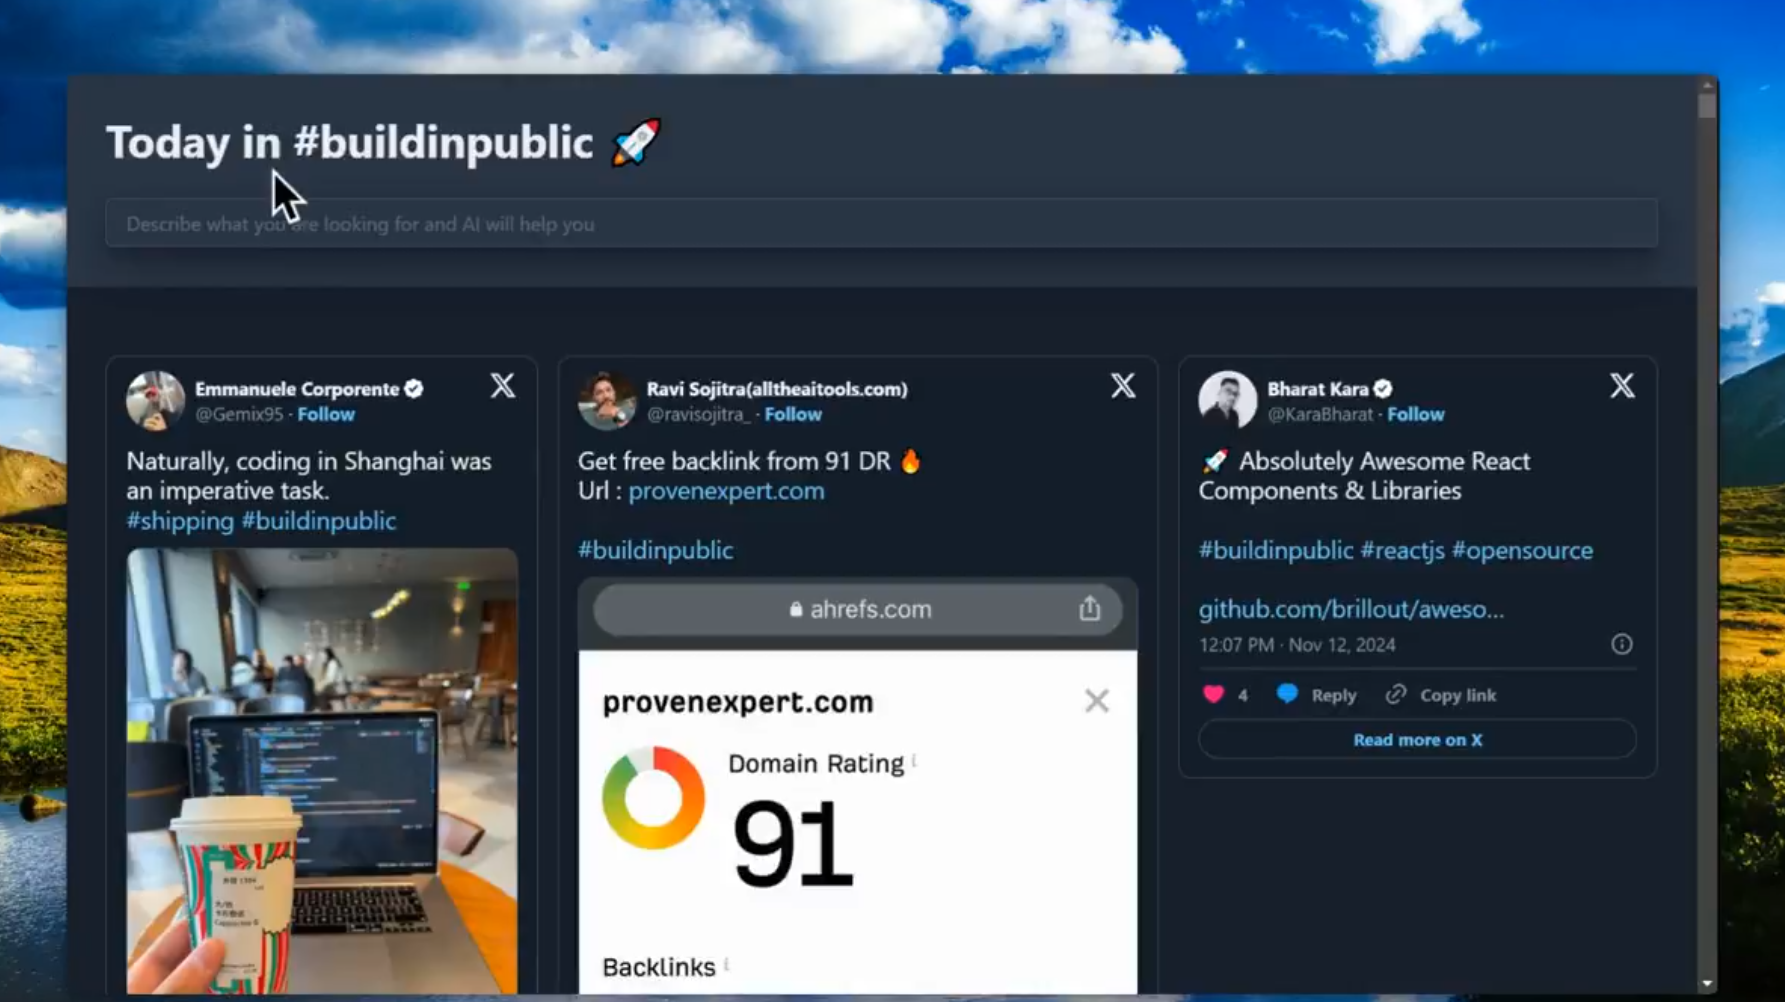Follow @Gemix95

[326, 414]
